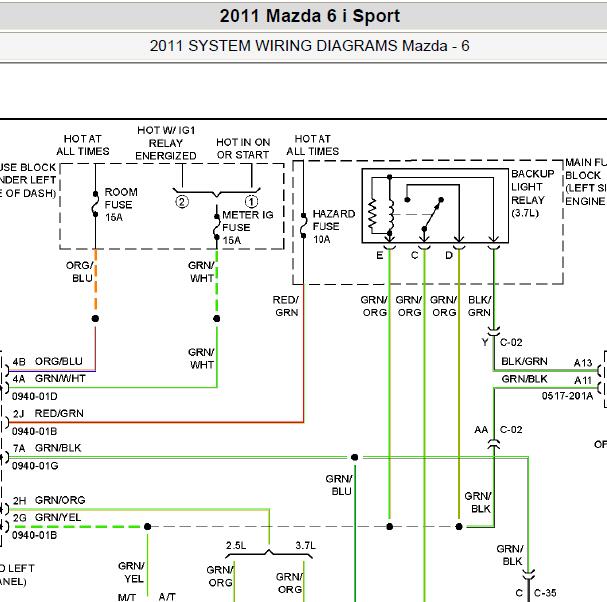
Task: Click the junction dot on the 7A GRN/BLK wire
Action: tap(354, 457)
